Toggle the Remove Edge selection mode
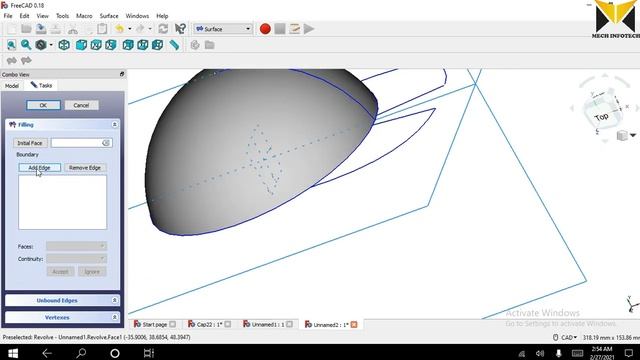Screen dimensions: 640x360 click(x=85, y=168)
